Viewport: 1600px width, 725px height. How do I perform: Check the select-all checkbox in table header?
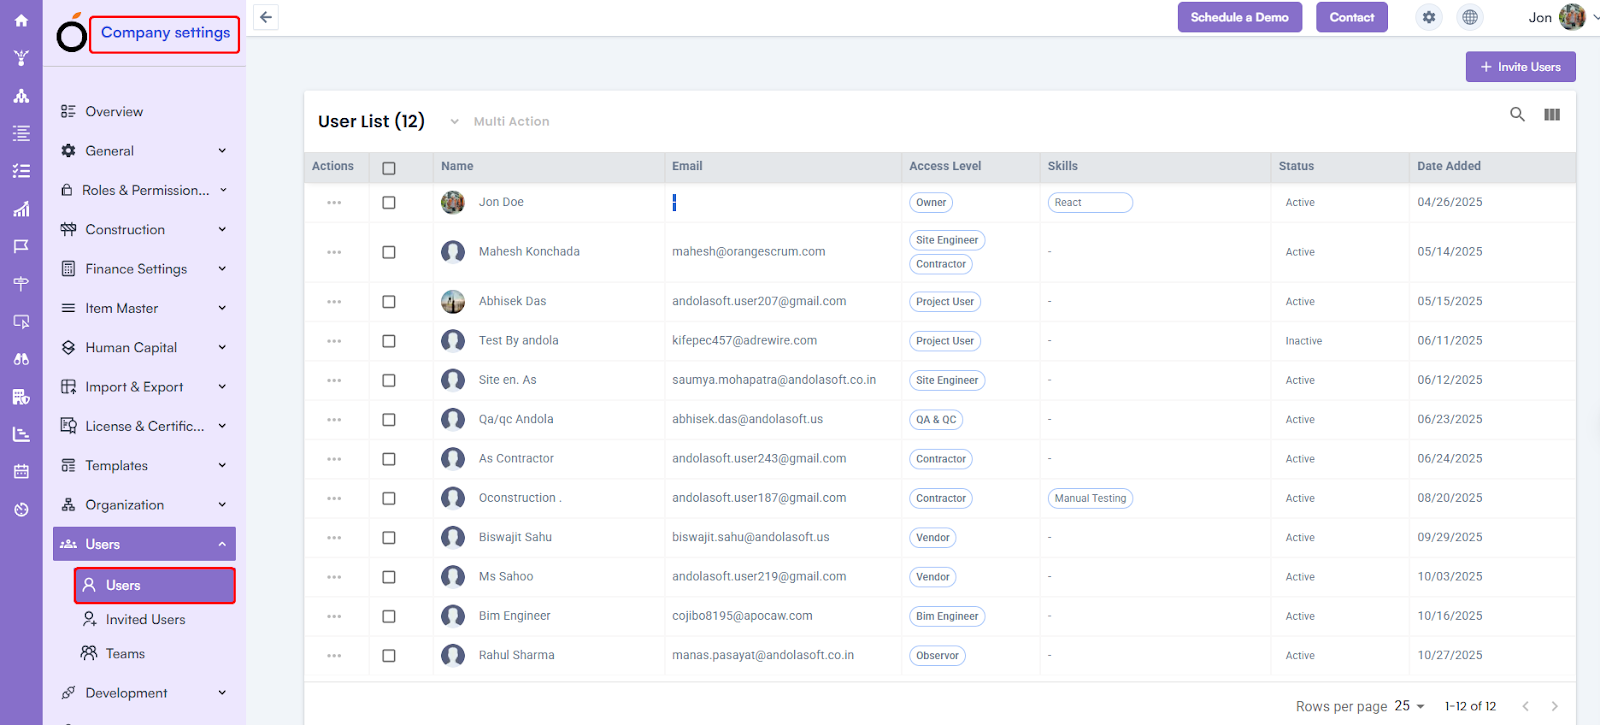389,168
